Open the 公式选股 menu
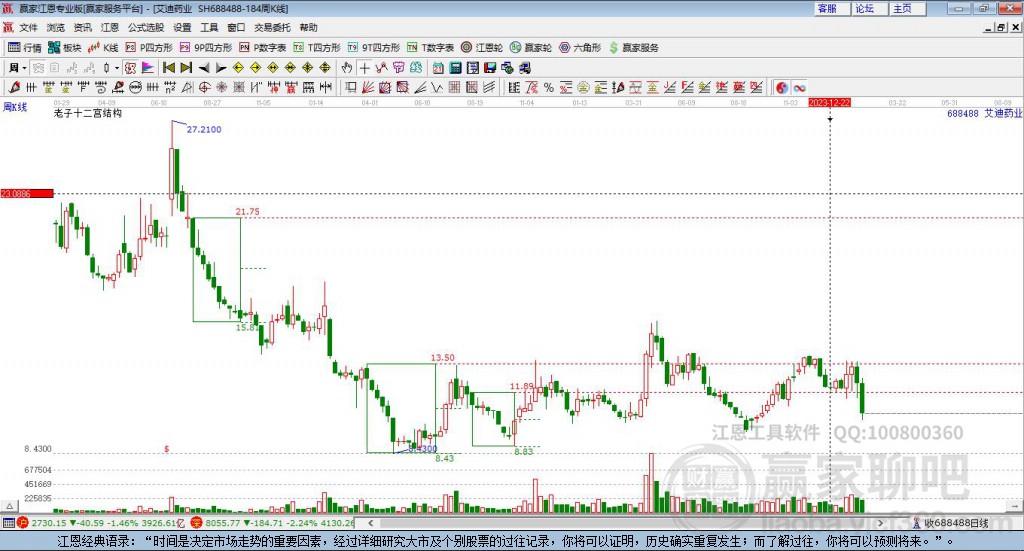Image resolution: width=1024 pixels, height=551 pixels. click(x=146, y=27)
